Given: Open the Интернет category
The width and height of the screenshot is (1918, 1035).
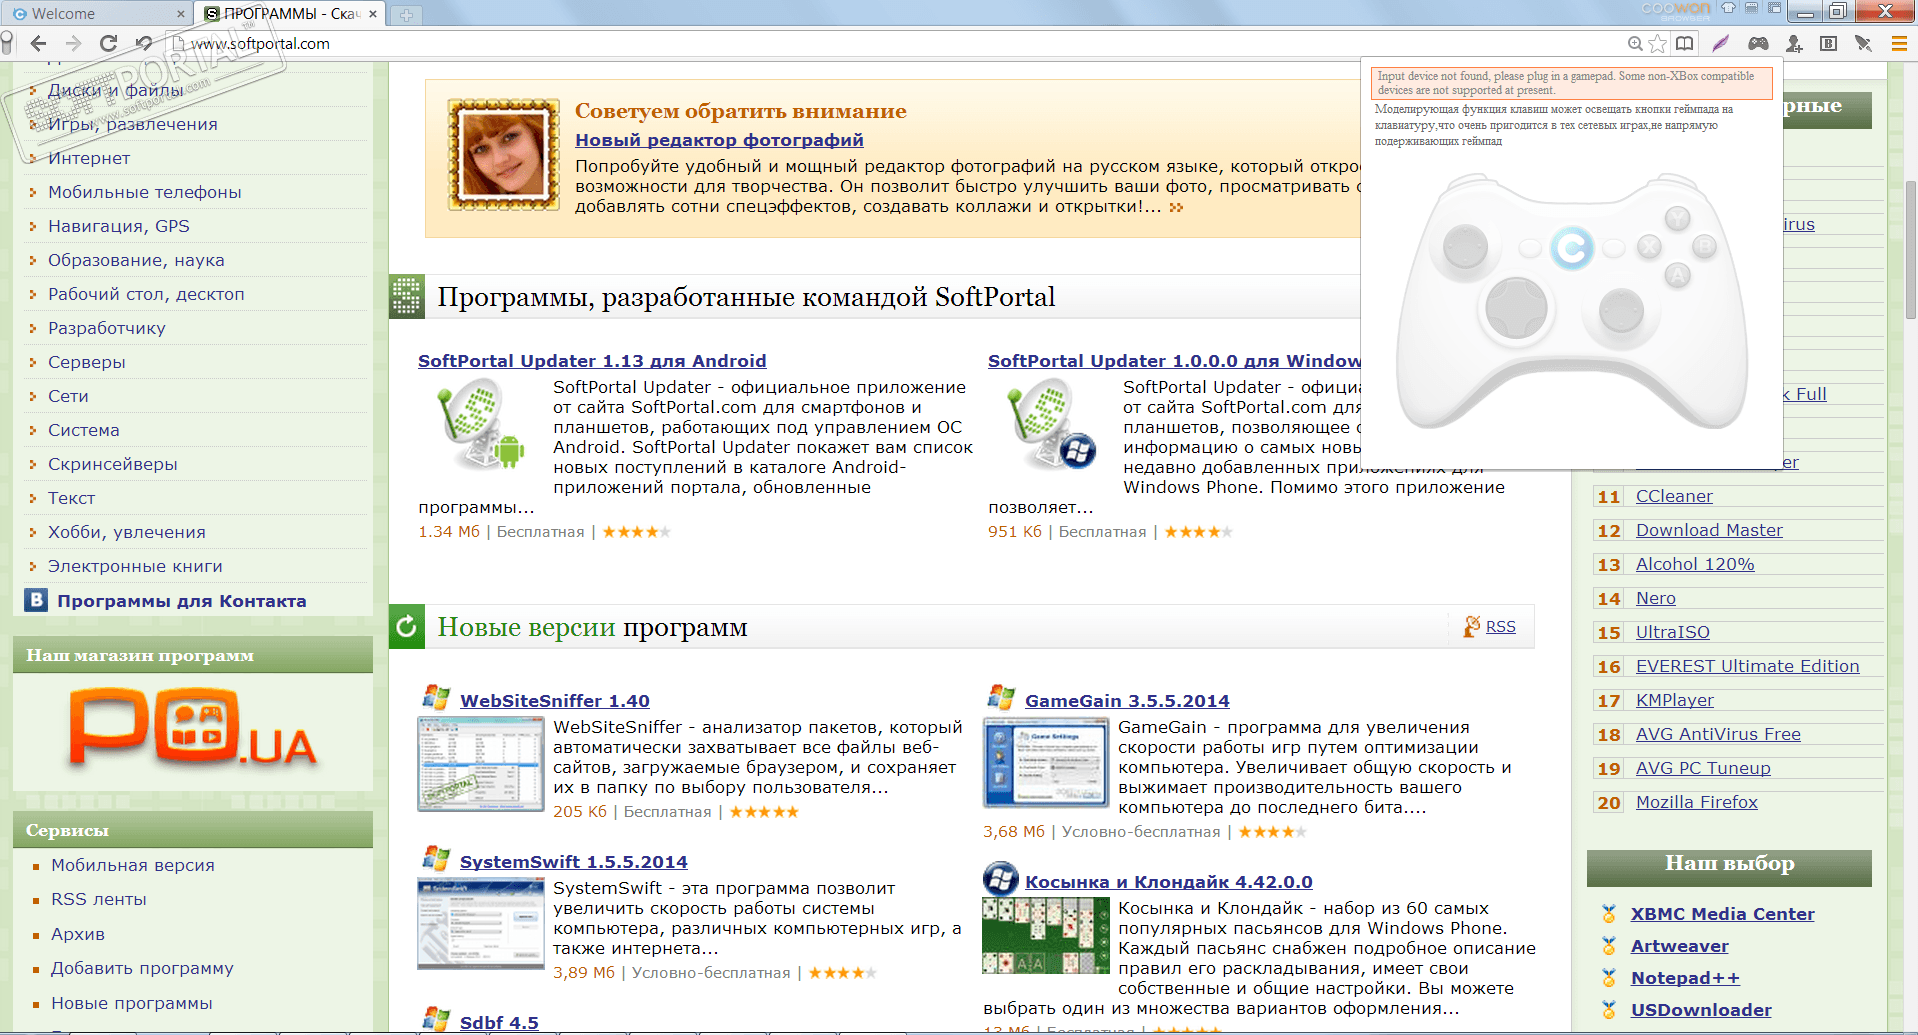Looking at the screenshot, I should coord(89,158).
